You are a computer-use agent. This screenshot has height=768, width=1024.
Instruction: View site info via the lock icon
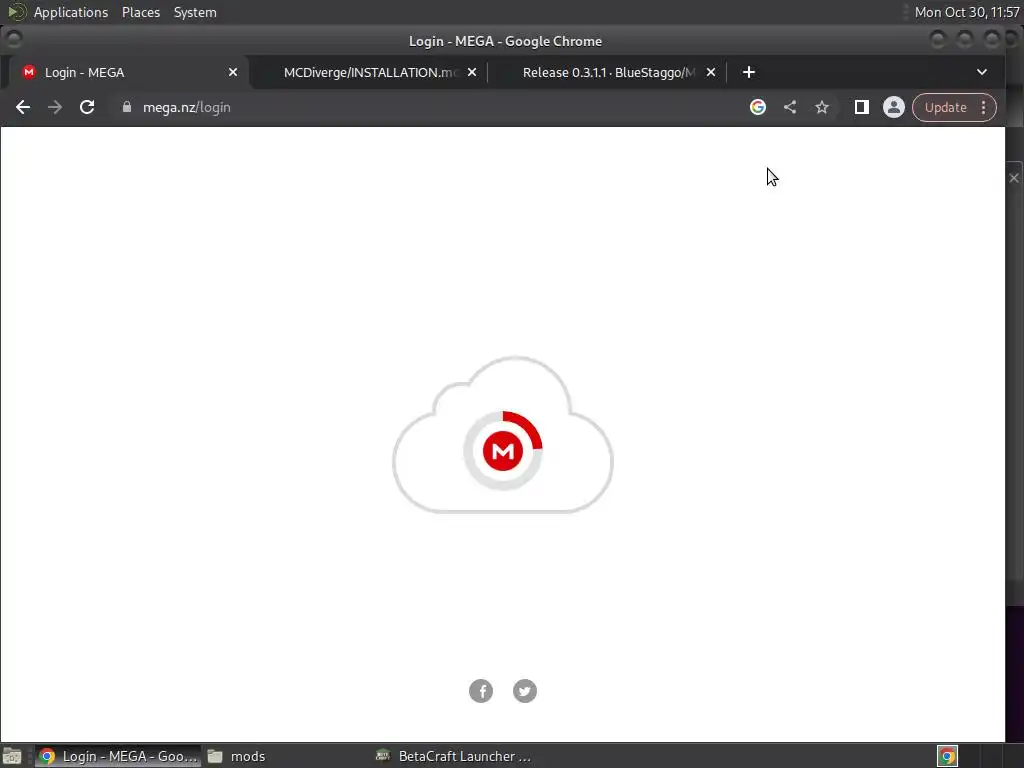[127, 107]
